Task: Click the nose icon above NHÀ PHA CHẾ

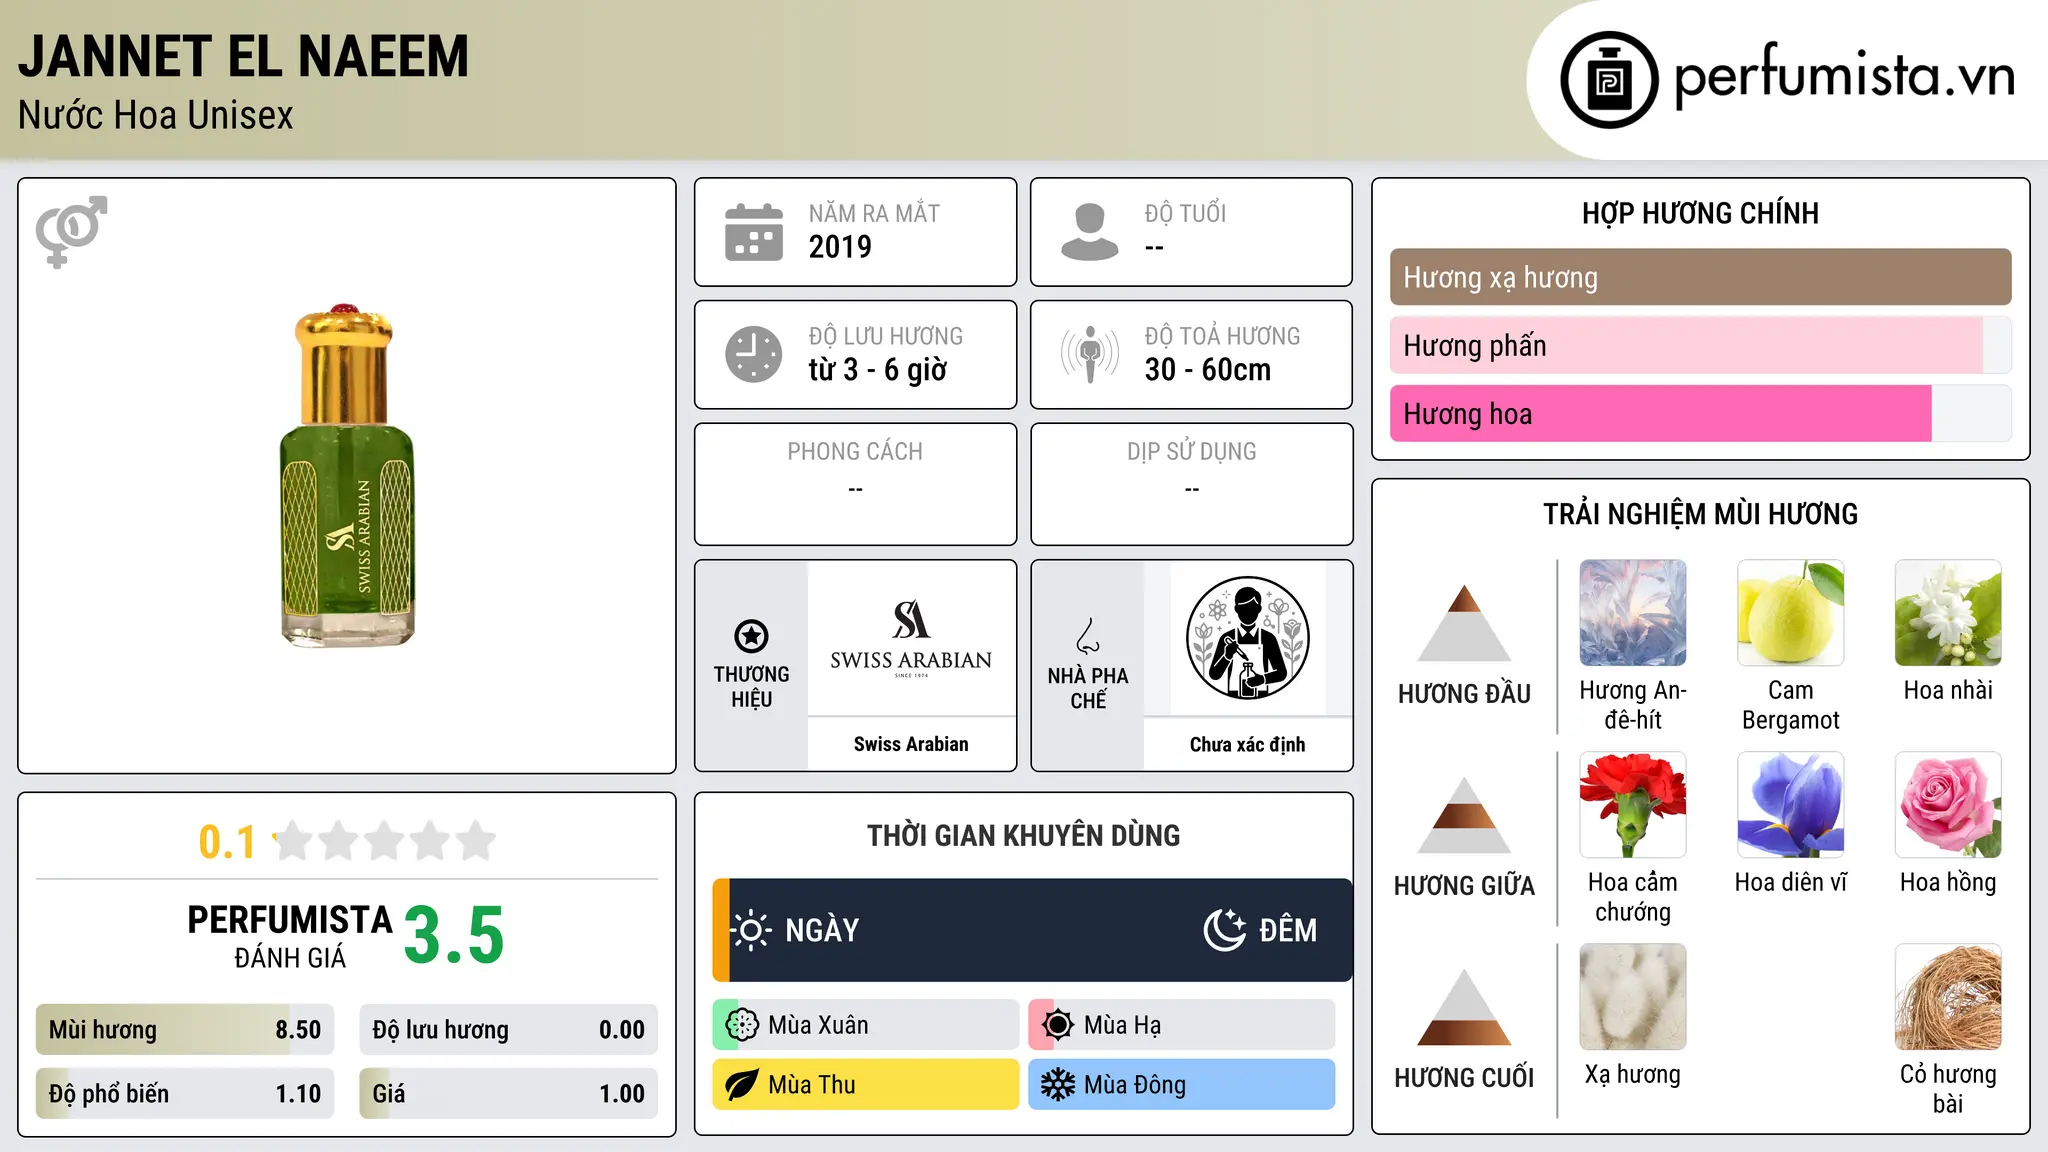Action: [1088, 636]
